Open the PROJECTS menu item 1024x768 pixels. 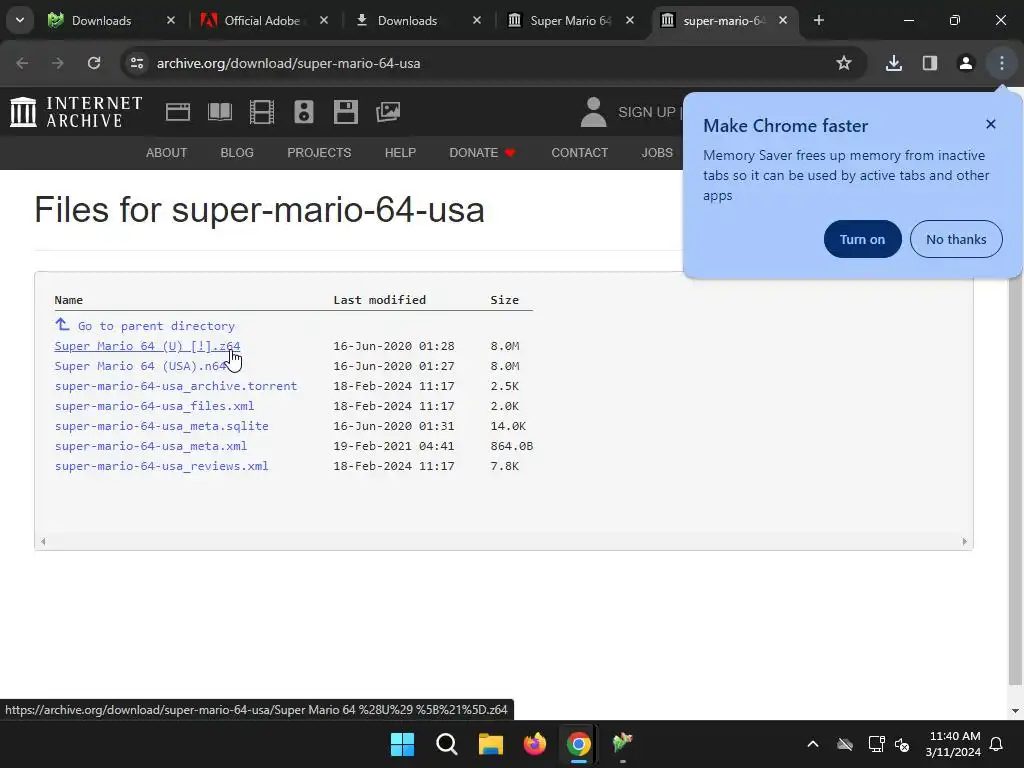(x=319, y=153)
